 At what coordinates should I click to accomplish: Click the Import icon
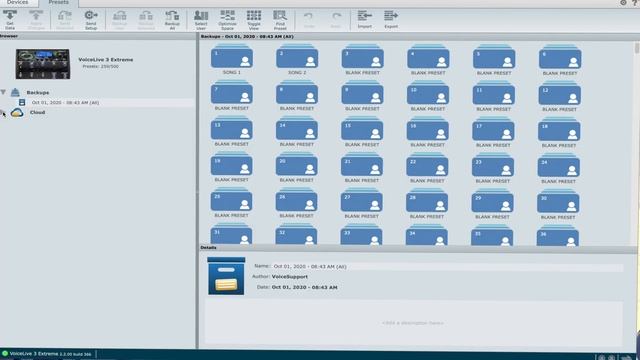coord(364,20)
